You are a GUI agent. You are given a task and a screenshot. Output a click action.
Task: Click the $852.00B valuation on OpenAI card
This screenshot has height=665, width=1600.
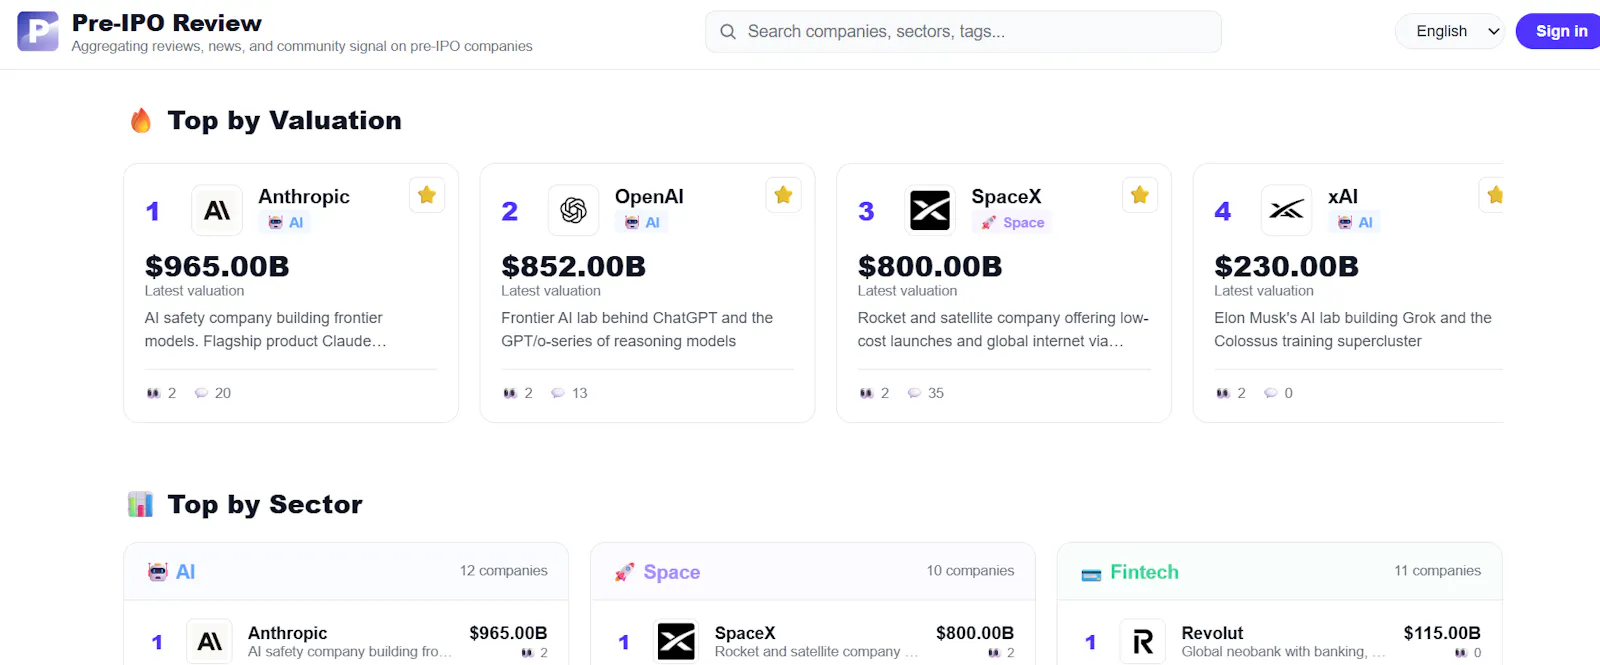tap(574, 267)
